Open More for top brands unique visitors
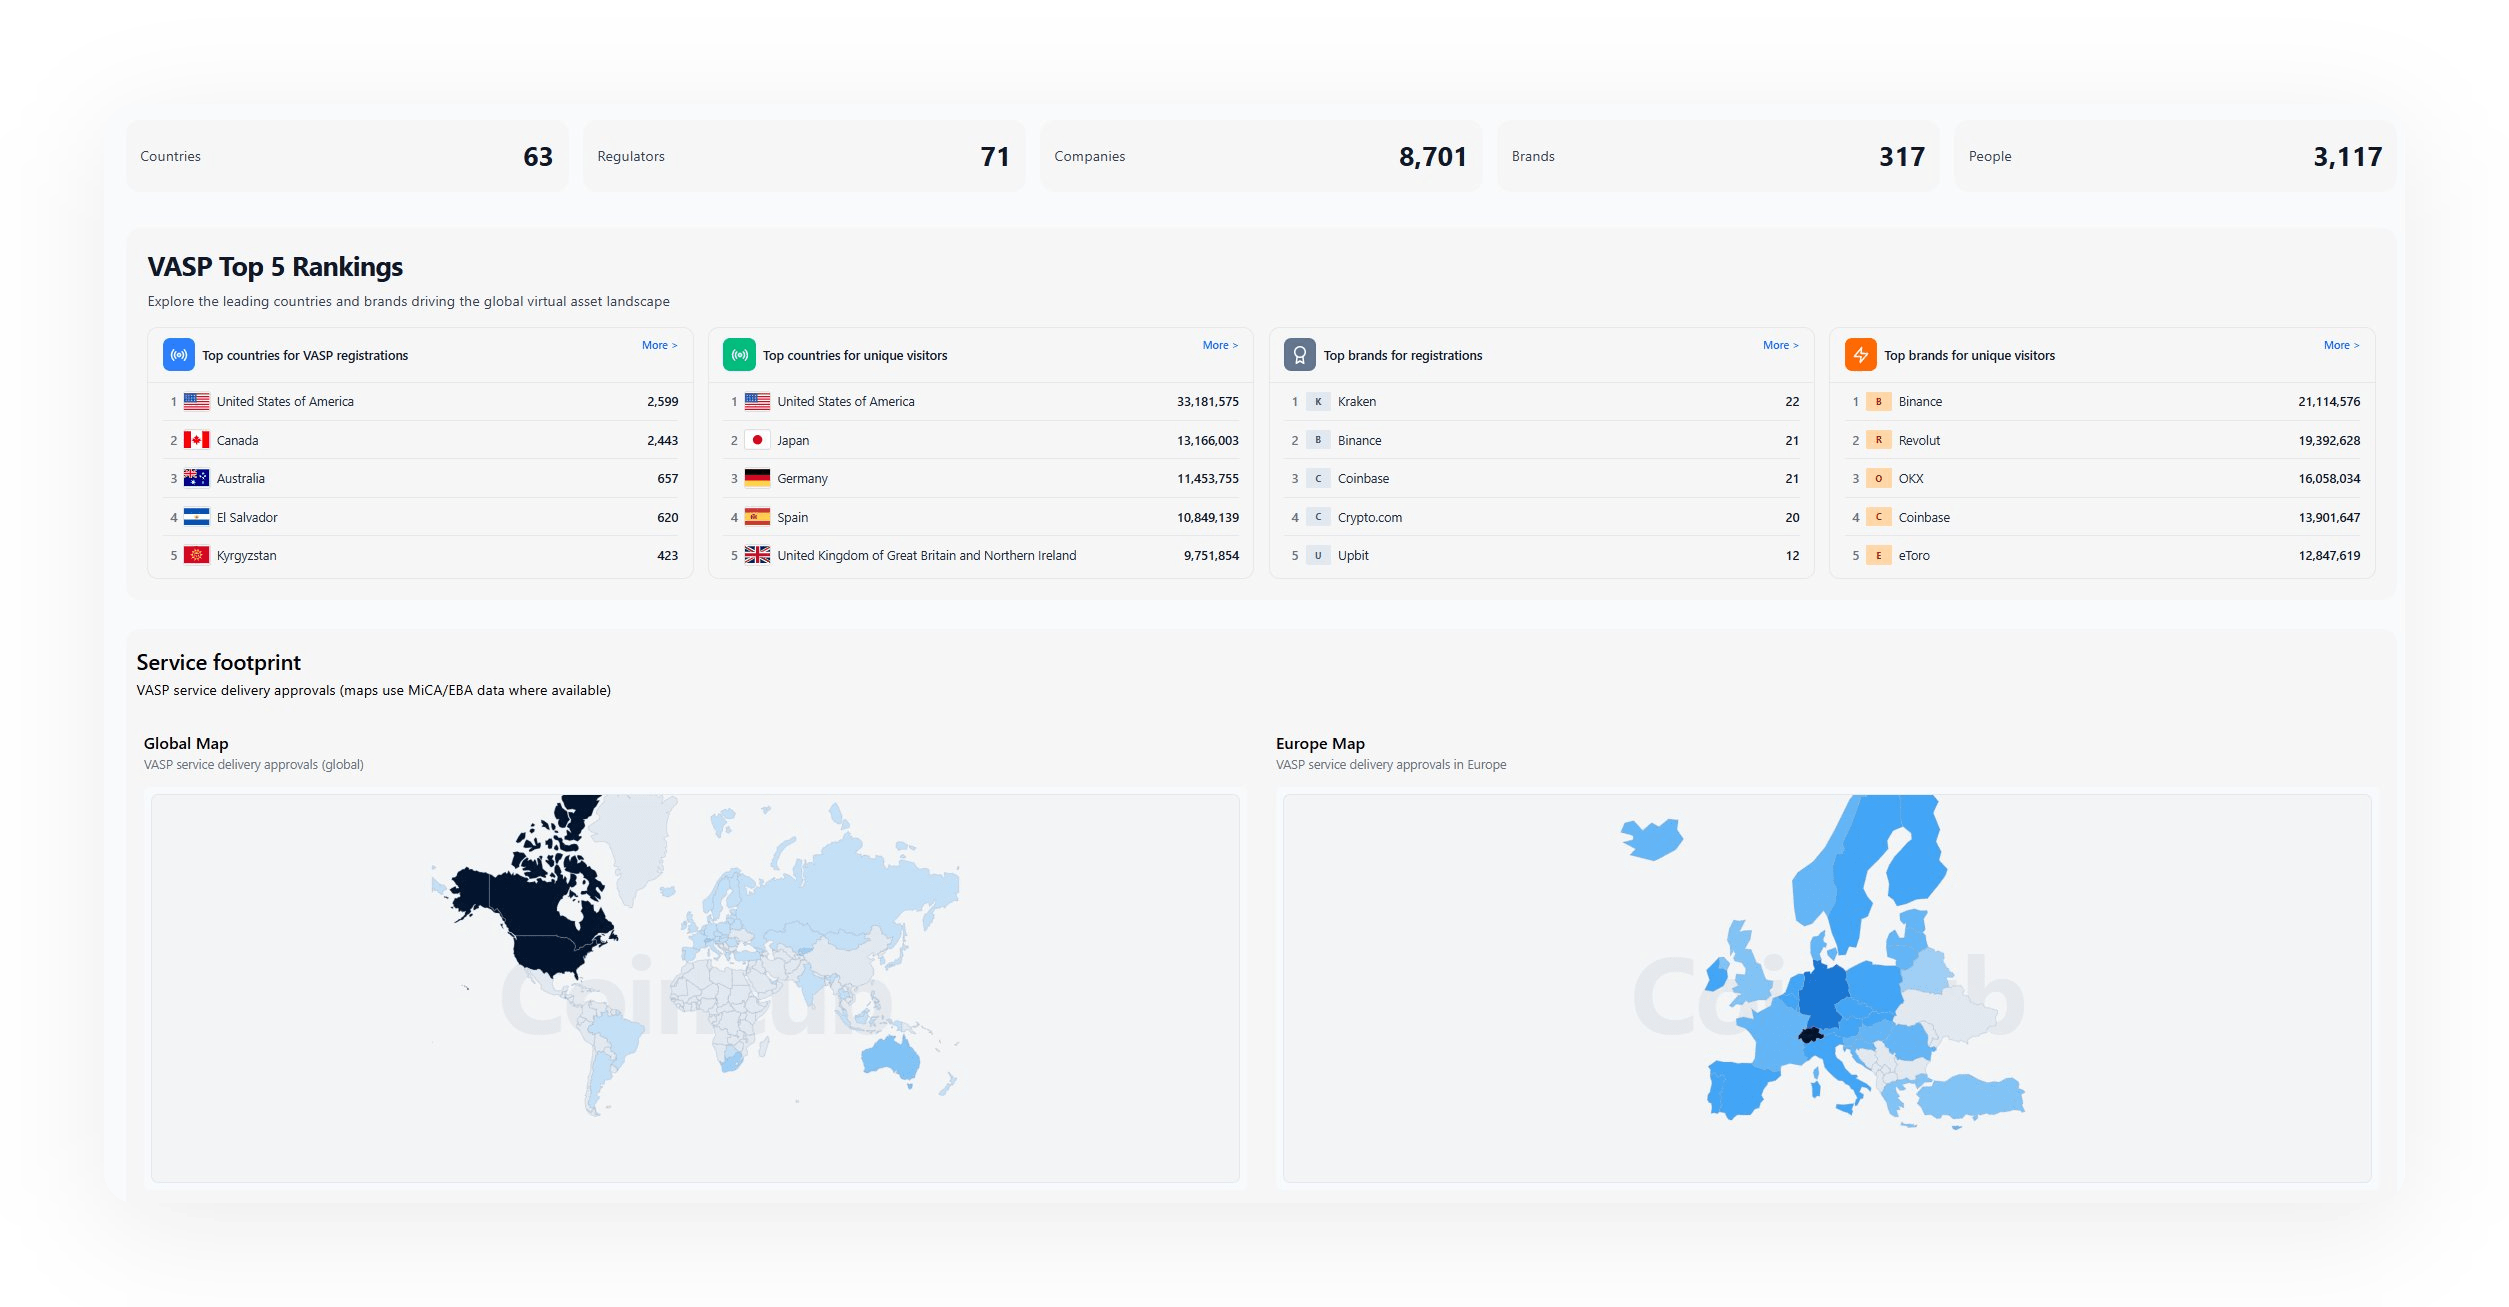Image resolution: width=2509 pixels, height=1307 pixels. (x=2341, y=345)
